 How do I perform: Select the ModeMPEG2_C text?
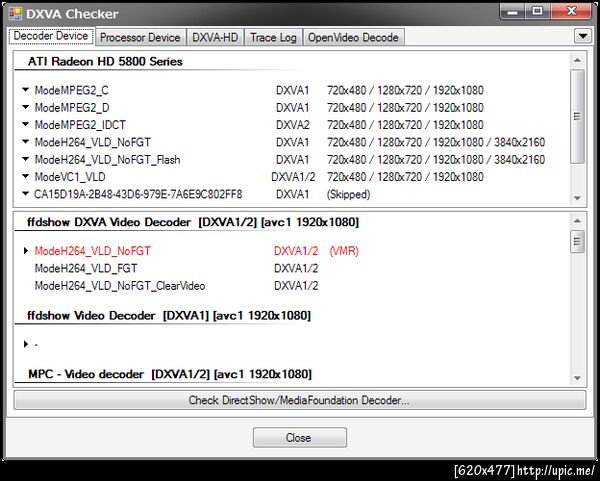[72, 90]
